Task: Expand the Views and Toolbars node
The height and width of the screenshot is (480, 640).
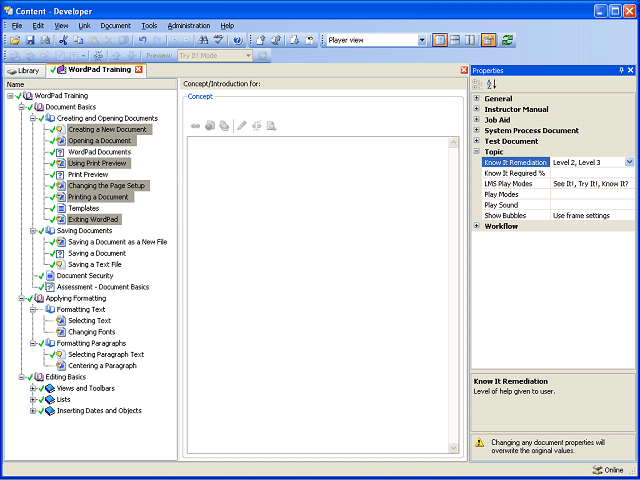Action: pyautogui.click(x=33, y=388)
